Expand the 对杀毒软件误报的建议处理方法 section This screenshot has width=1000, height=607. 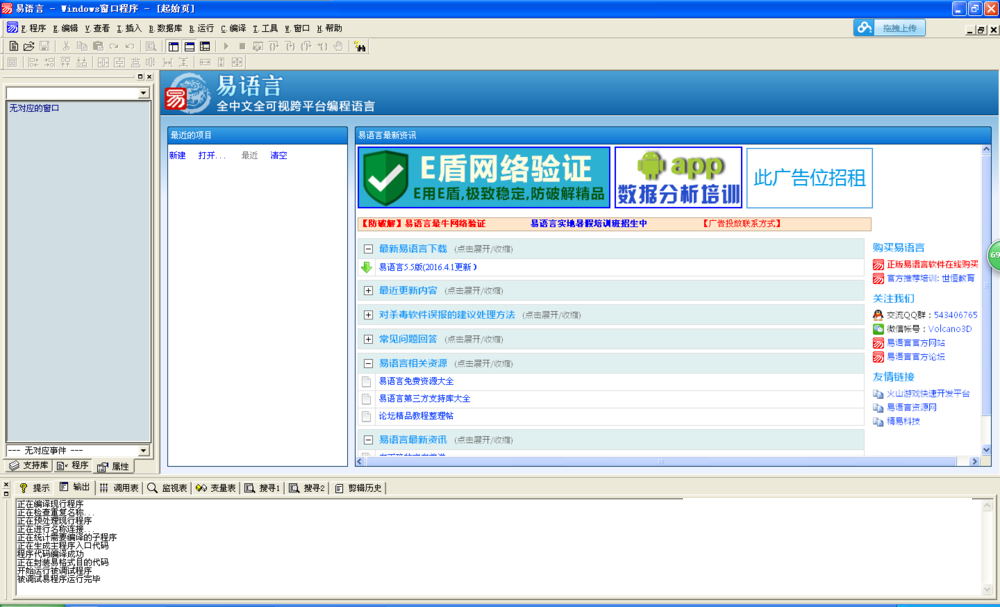tap(368, 315)
